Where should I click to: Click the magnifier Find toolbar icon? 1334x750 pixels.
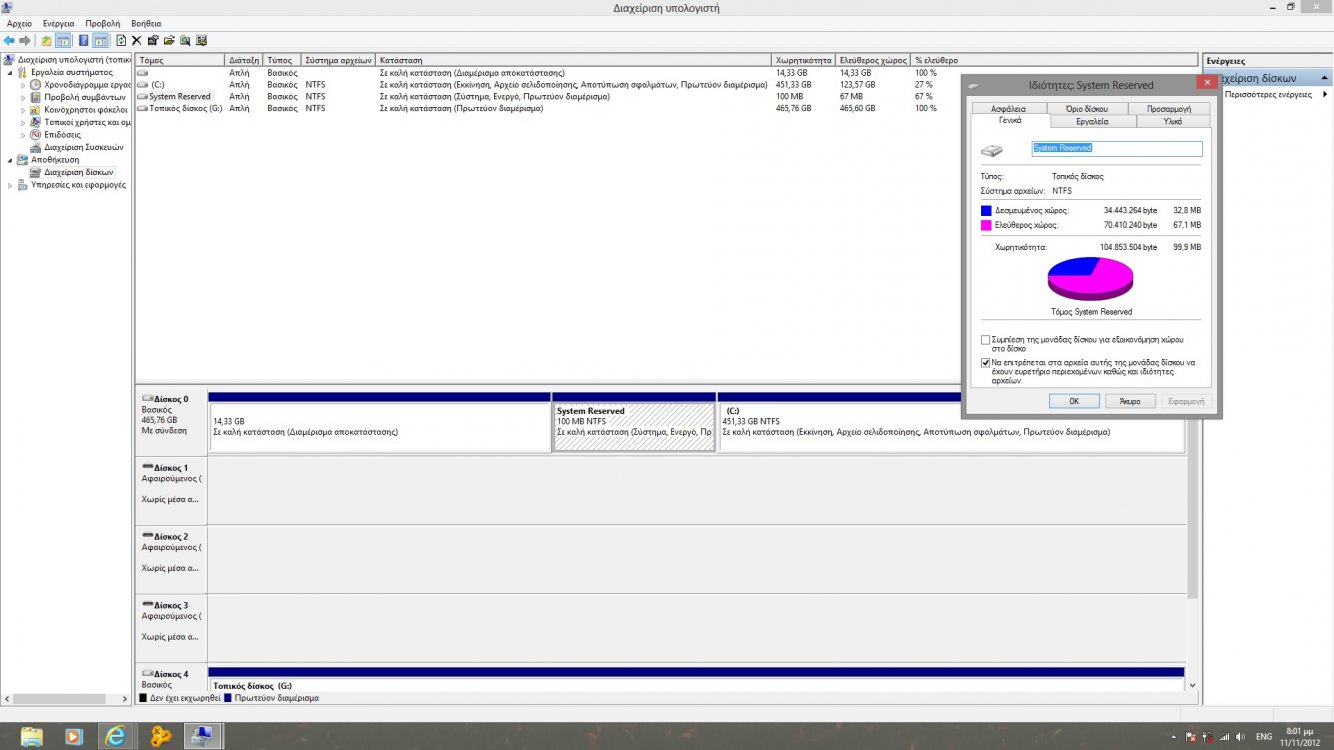click(x=185, y=41)
